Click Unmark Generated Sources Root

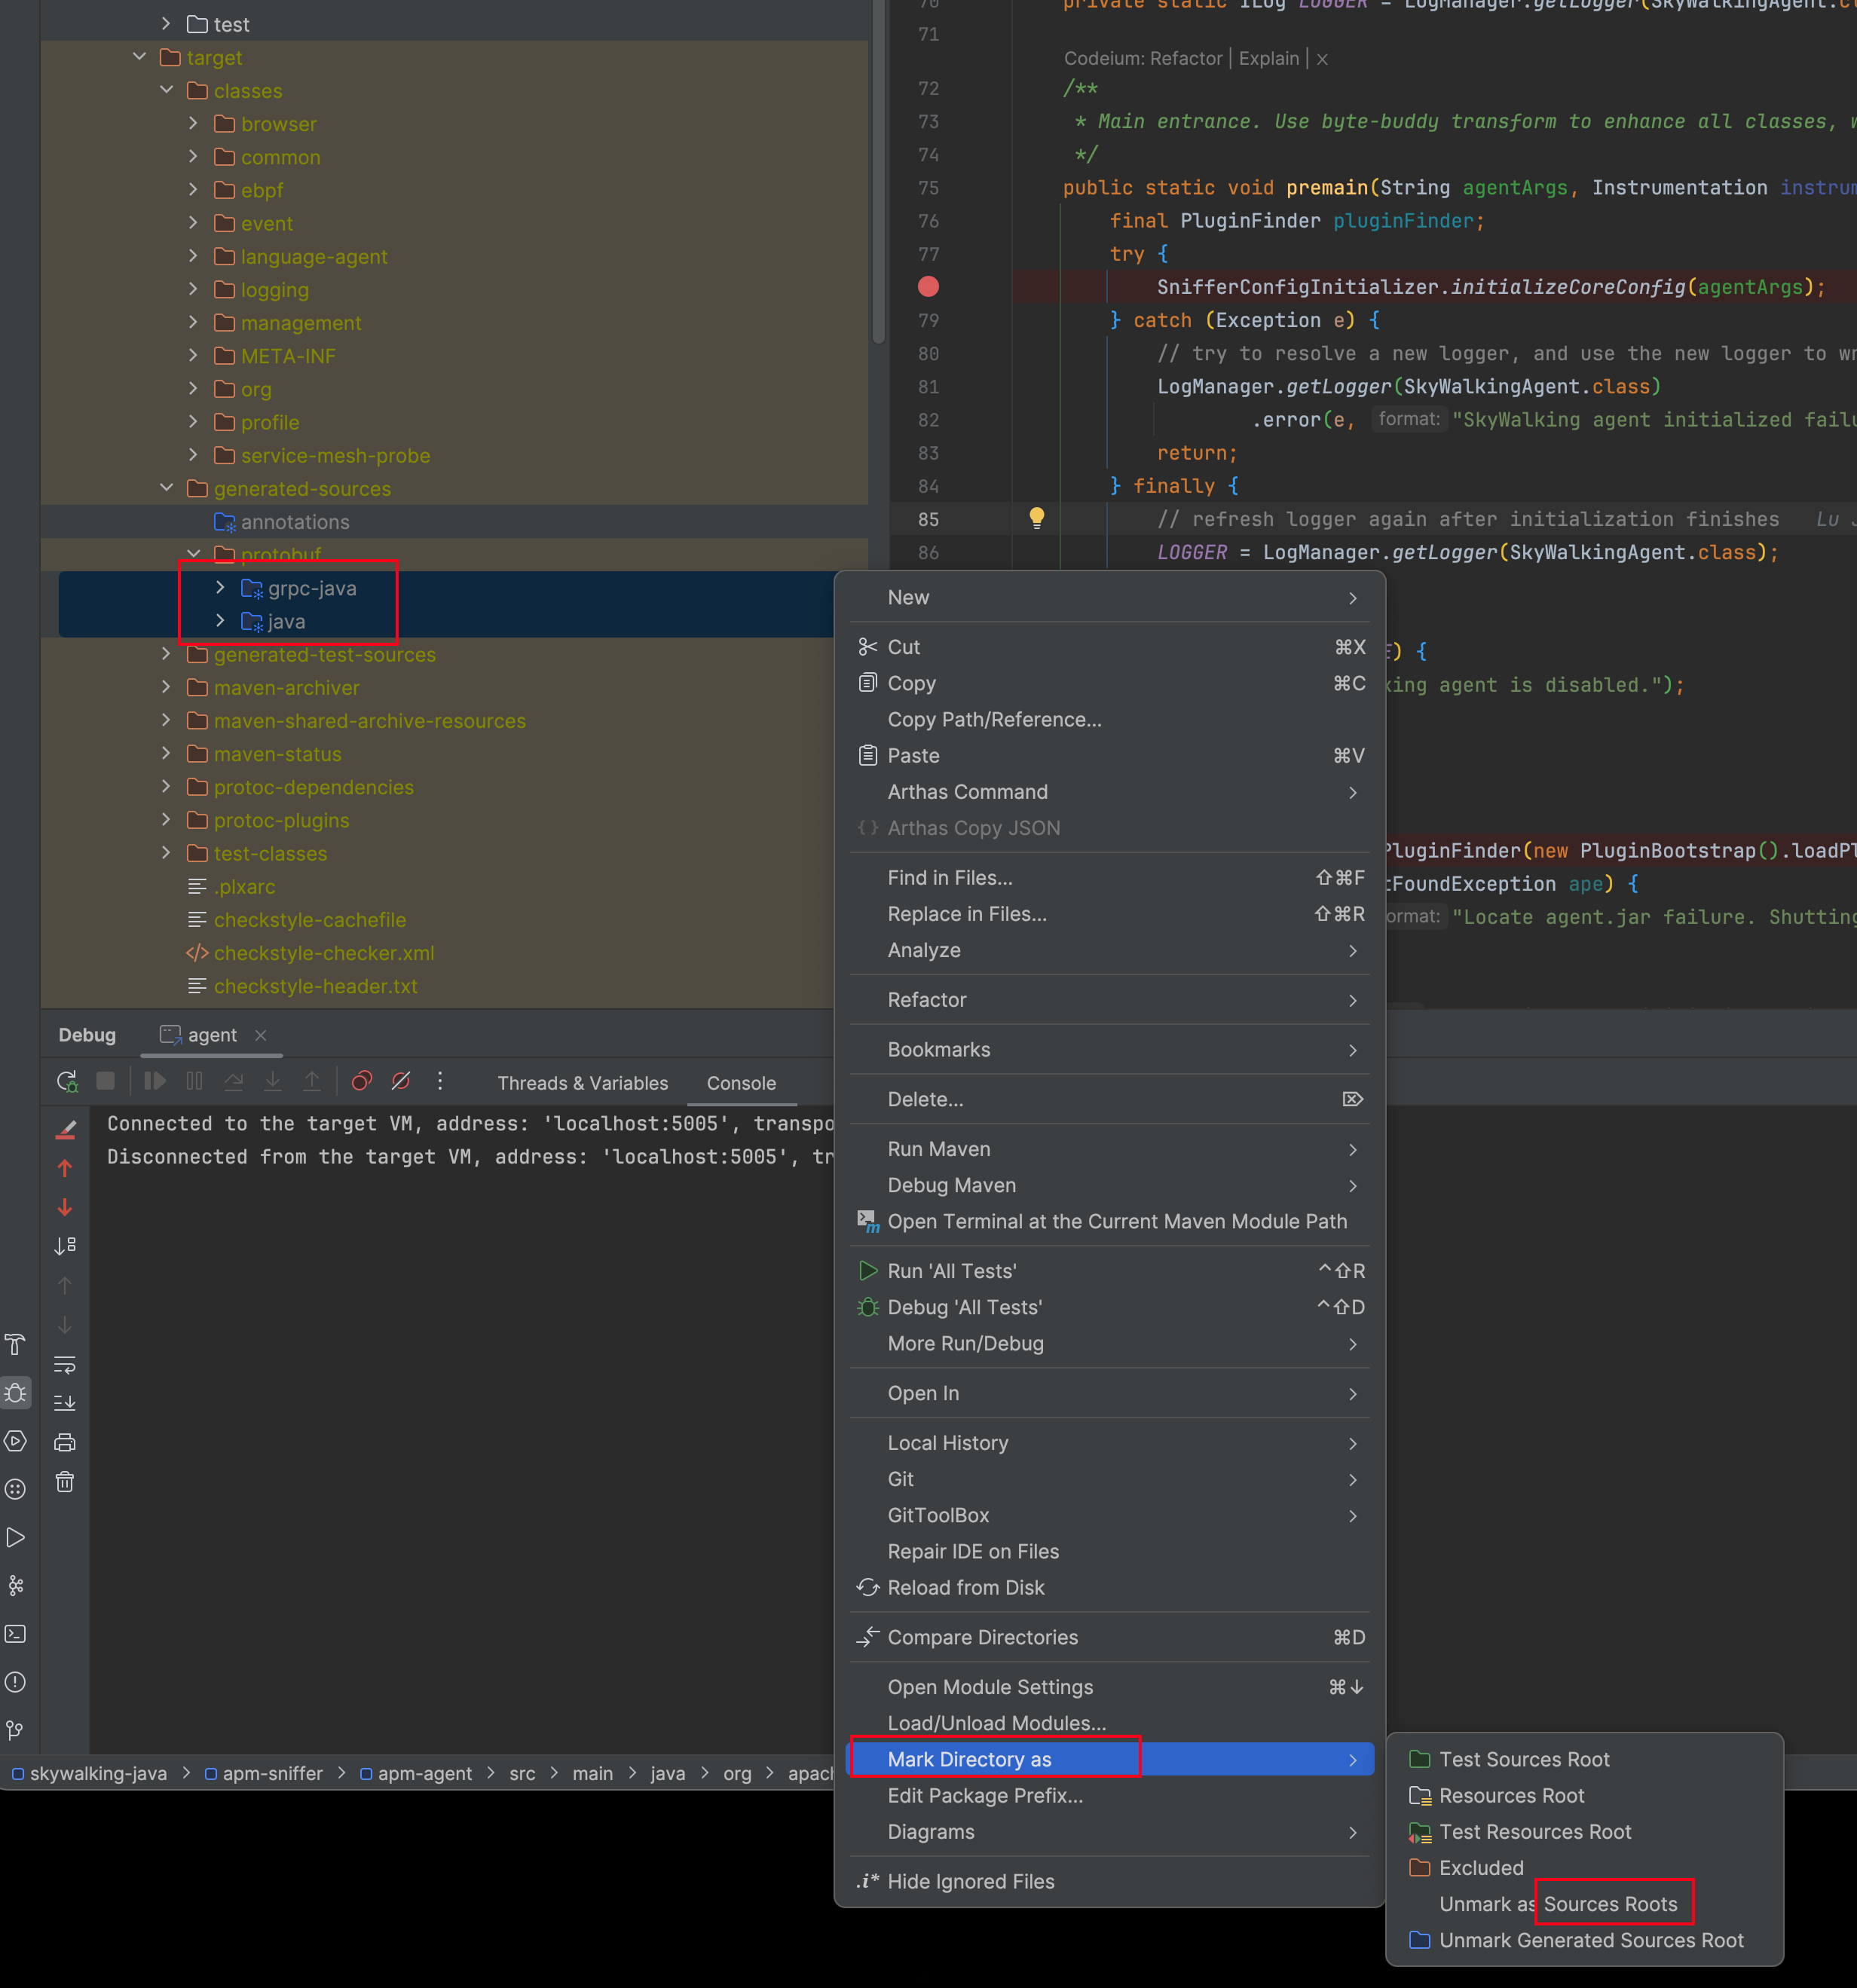pos(1584,1940)
